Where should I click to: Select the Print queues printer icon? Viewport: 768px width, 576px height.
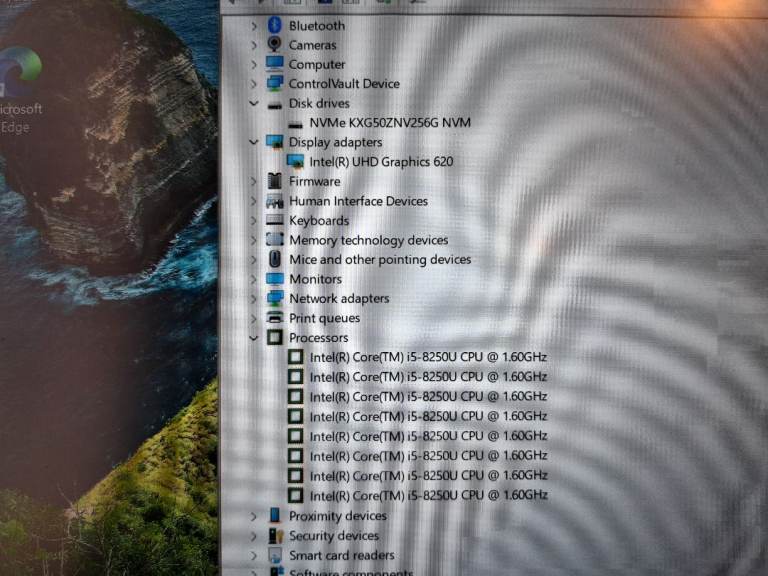tap(275, 318)
